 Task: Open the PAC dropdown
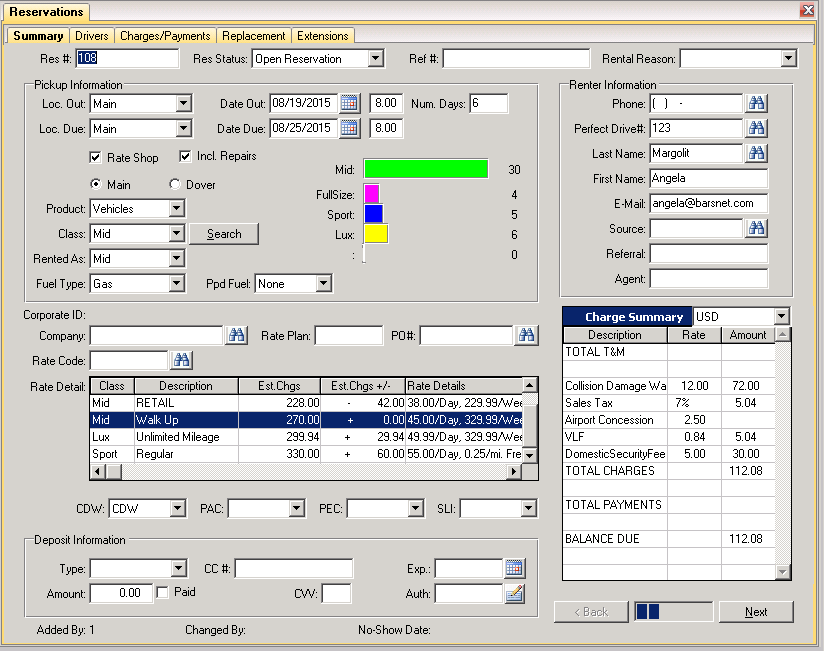click(297, 508)
